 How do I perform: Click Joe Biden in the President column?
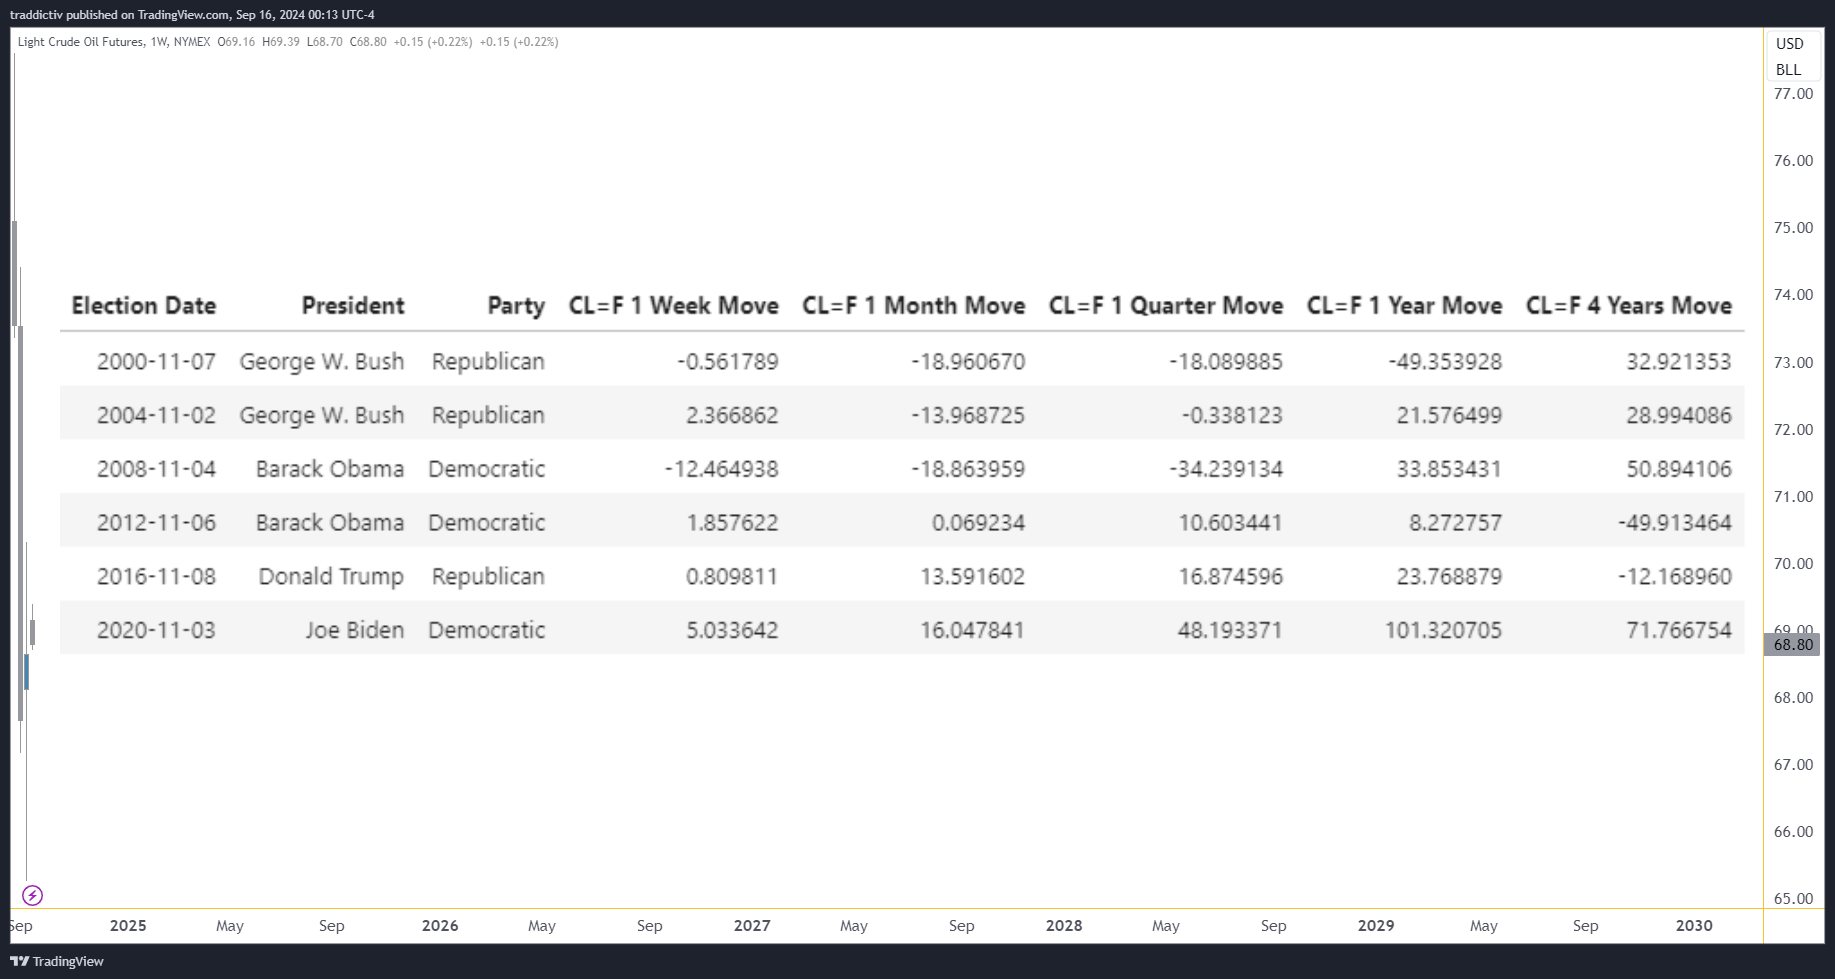[355, 630]
